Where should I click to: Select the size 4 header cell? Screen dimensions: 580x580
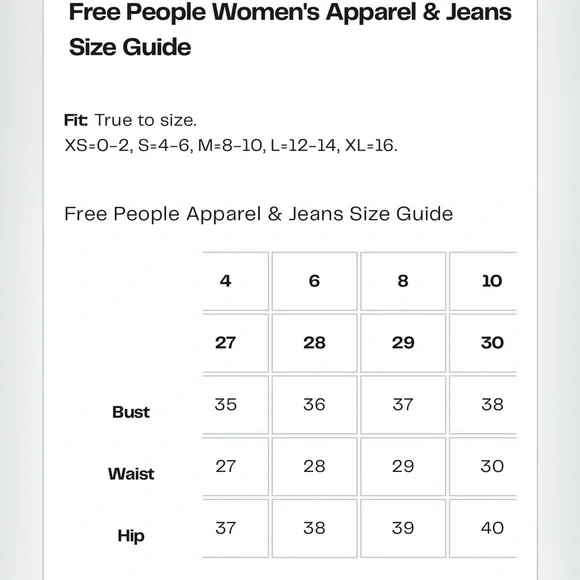(x=235, y=281)
